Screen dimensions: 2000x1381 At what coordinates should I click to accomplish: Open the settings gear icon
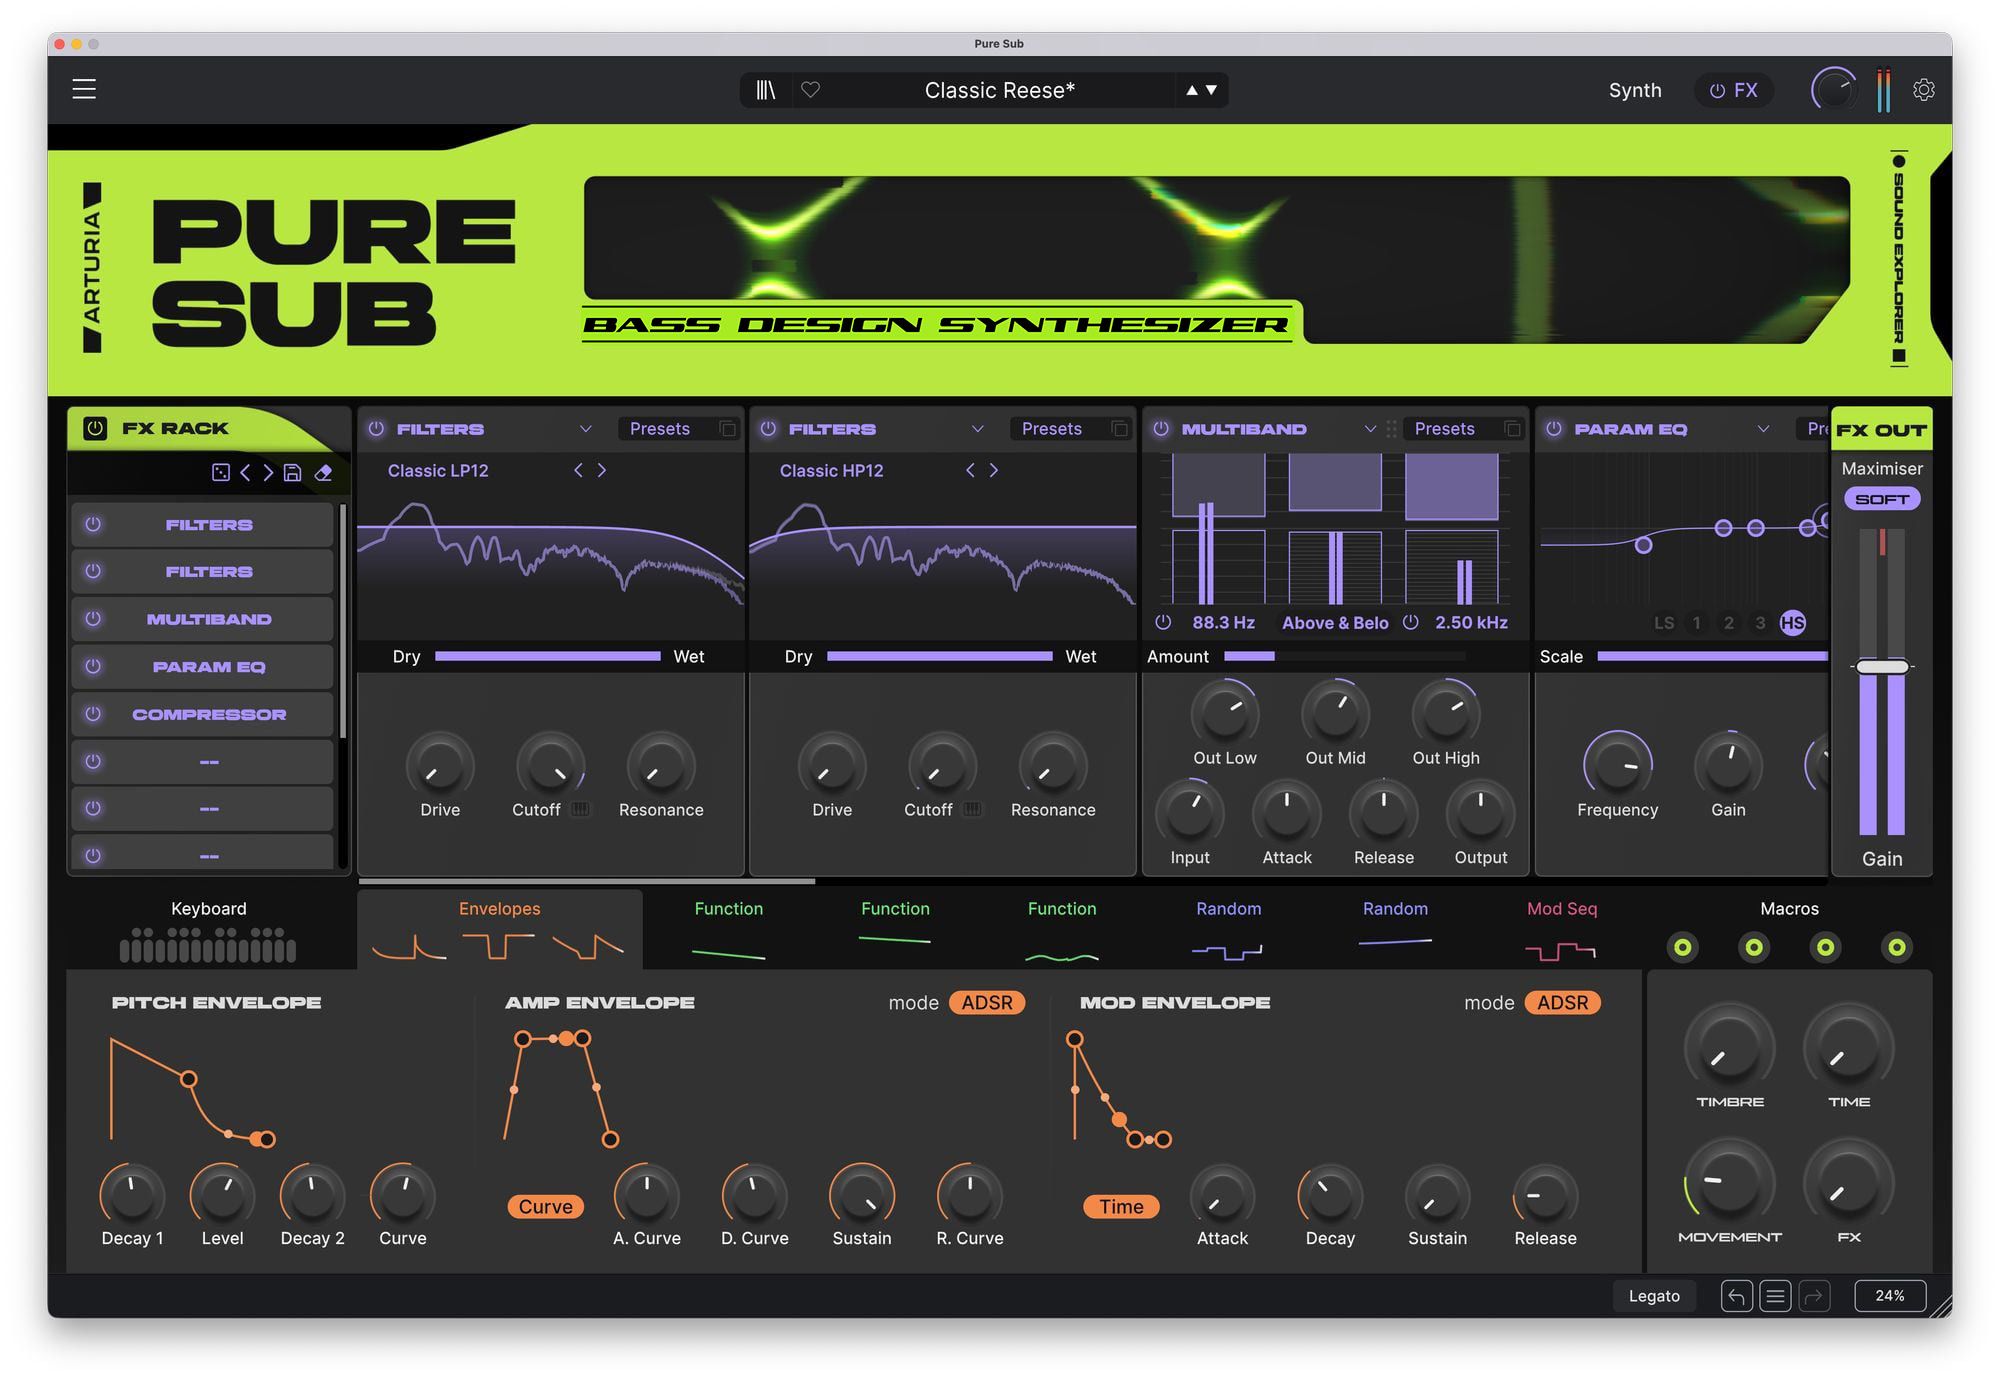[1924, 90]
